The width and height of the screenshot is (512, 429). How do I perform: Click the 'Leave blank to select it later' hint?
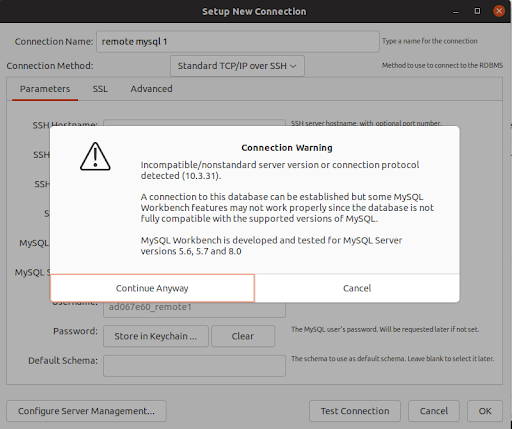(451, 359)
